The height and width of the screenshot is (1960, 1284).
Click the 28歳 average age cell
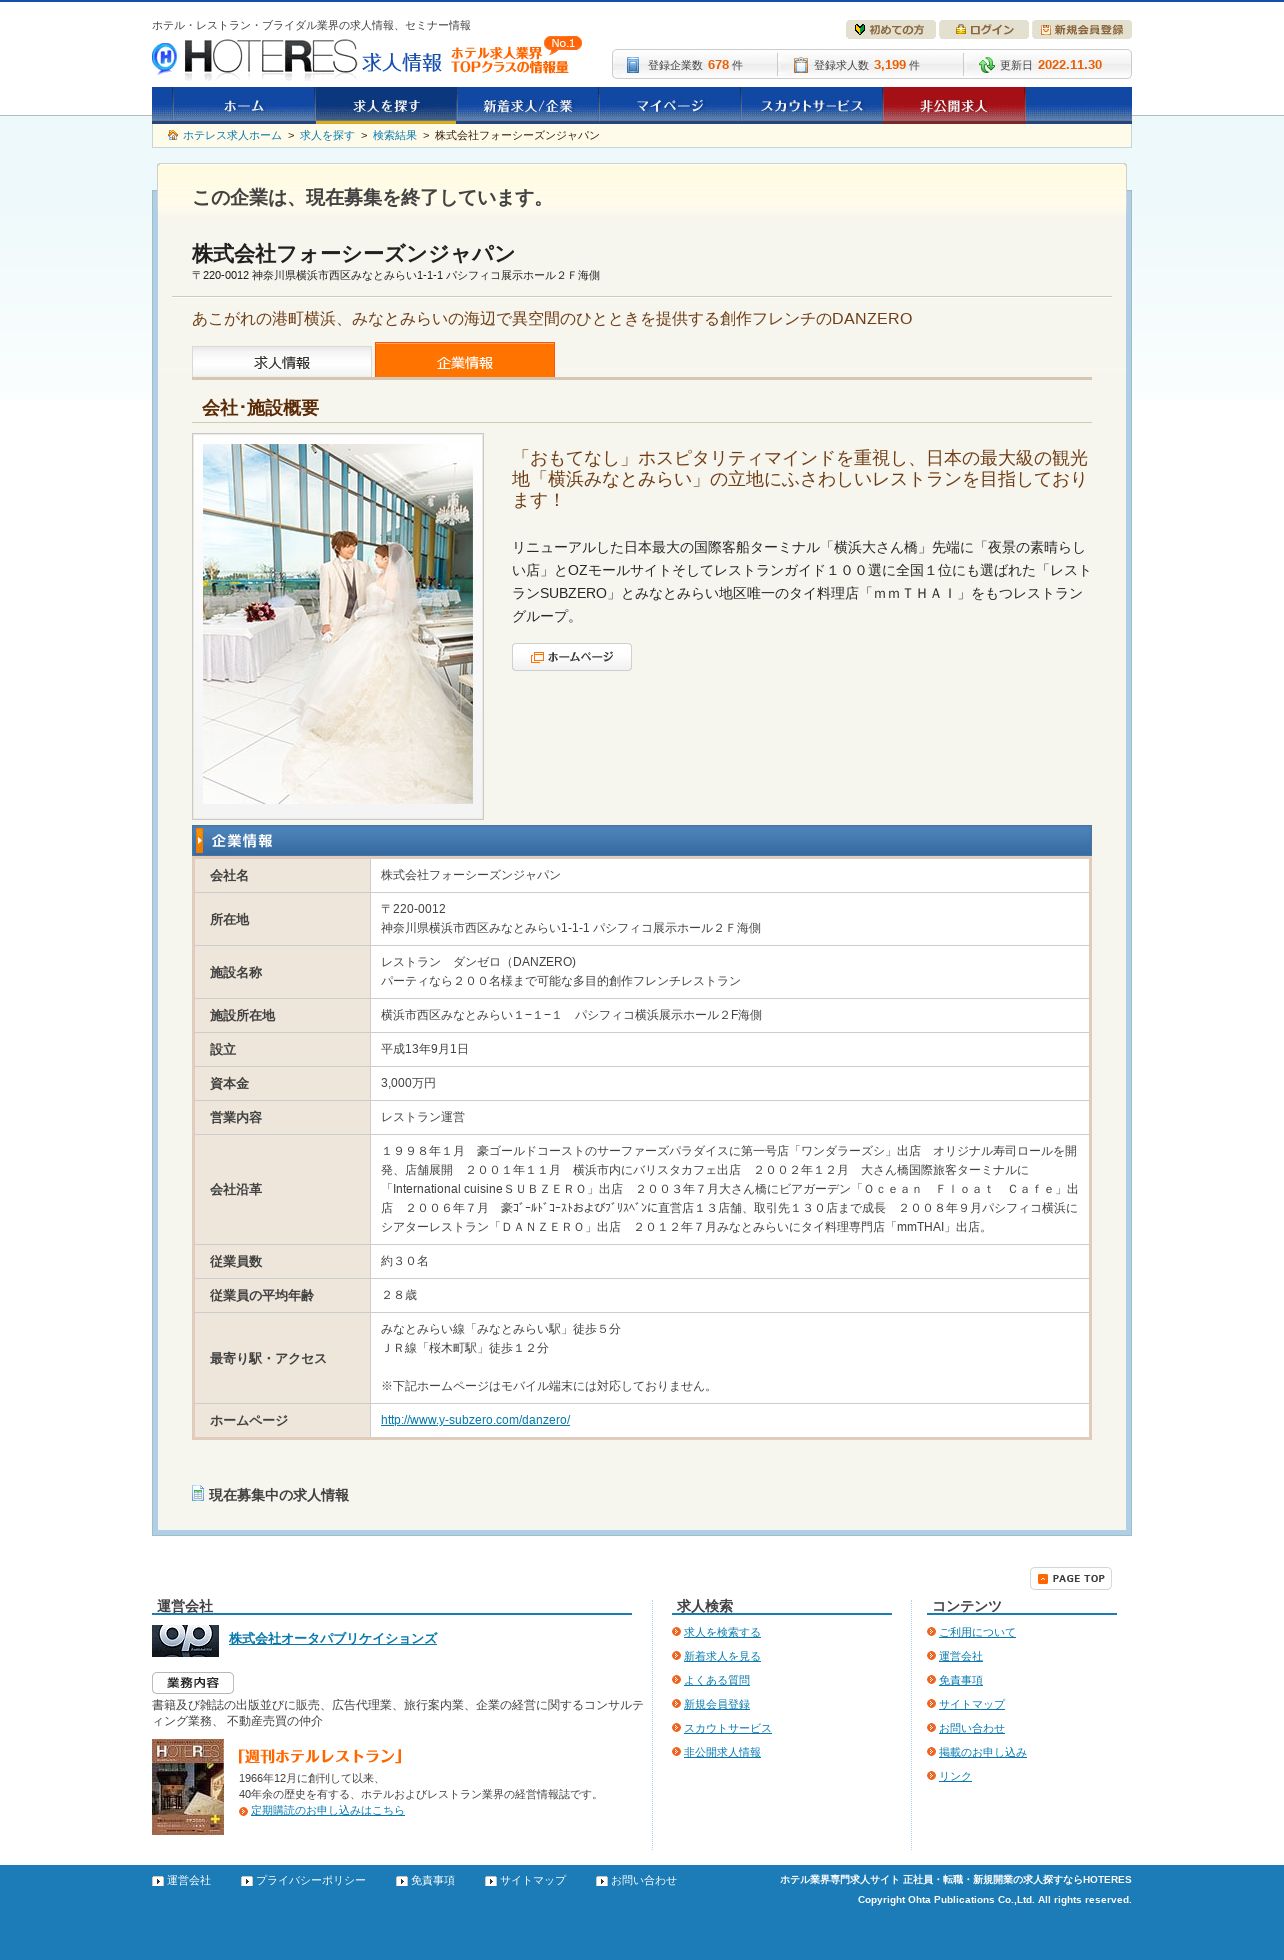(730, 1295)
